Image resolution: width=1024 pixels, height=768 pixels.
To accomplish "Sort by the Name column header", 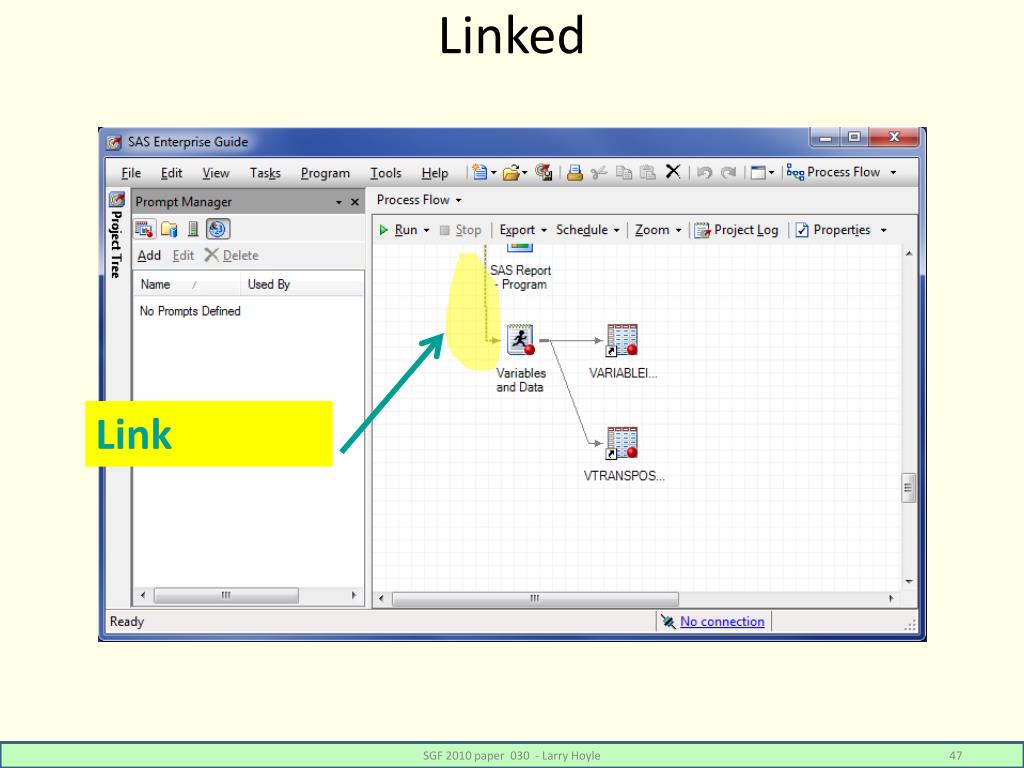I will click(x=187, y=285).
